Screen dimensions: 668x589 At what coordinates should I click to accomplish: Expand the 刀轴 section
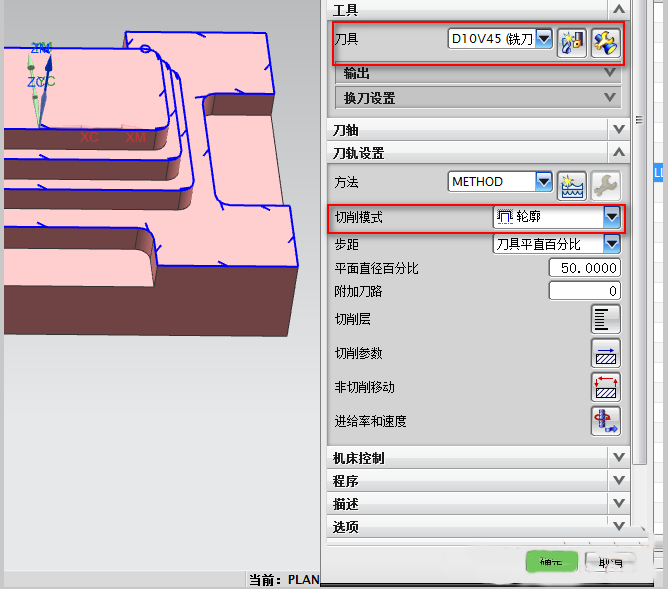[x=618, y=130]
